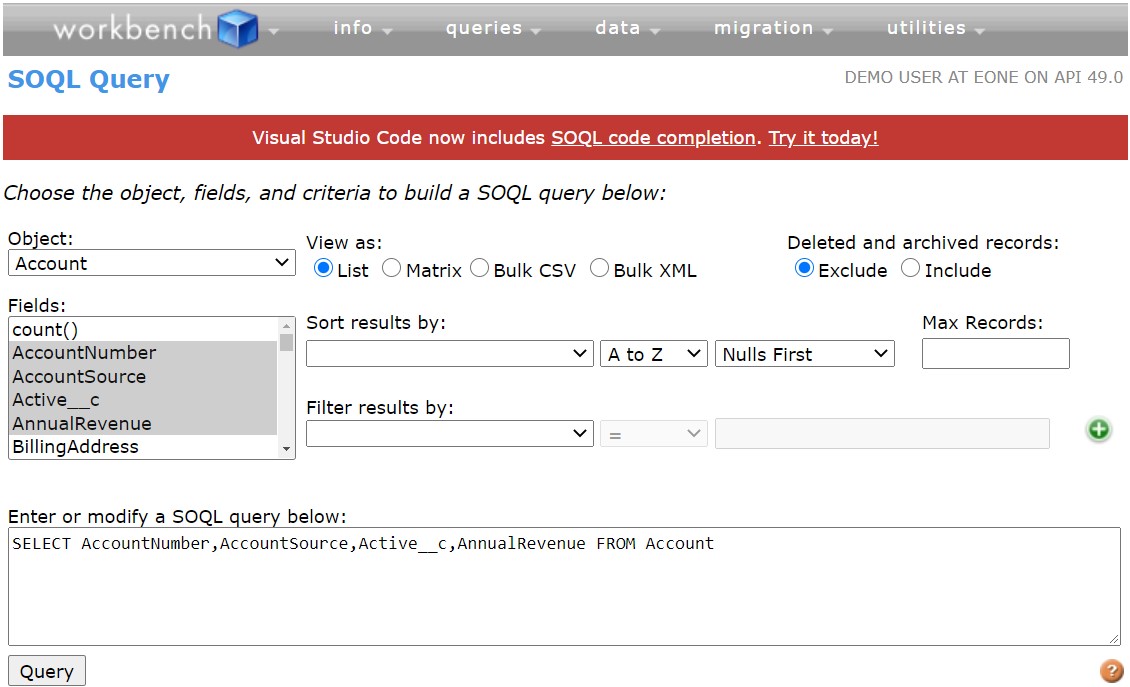Choose the Bulk CSV radio button
1130x687 pixels.
pos(479,268)
